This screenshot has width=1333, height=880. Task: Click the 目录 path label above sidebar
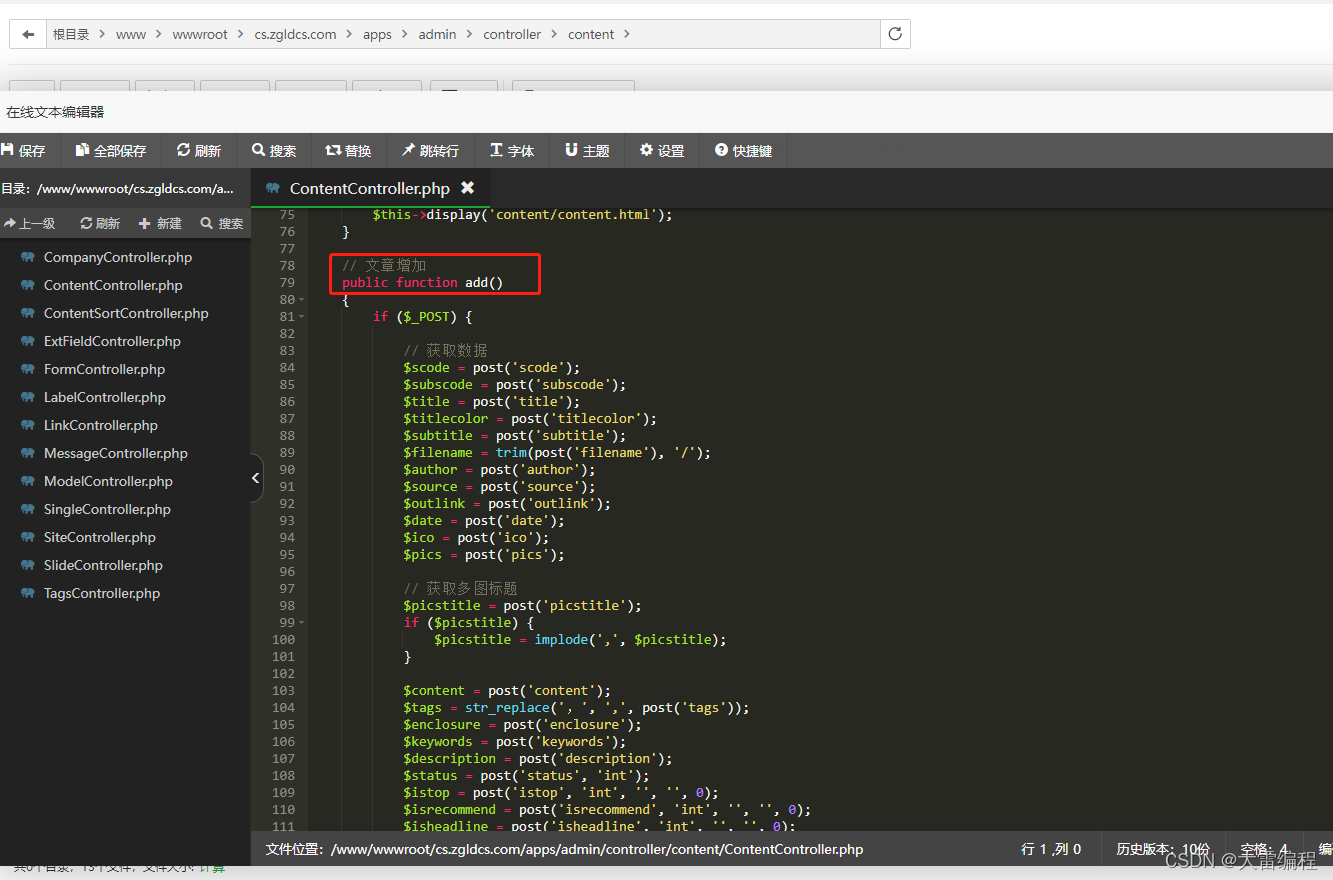point(117,188)
